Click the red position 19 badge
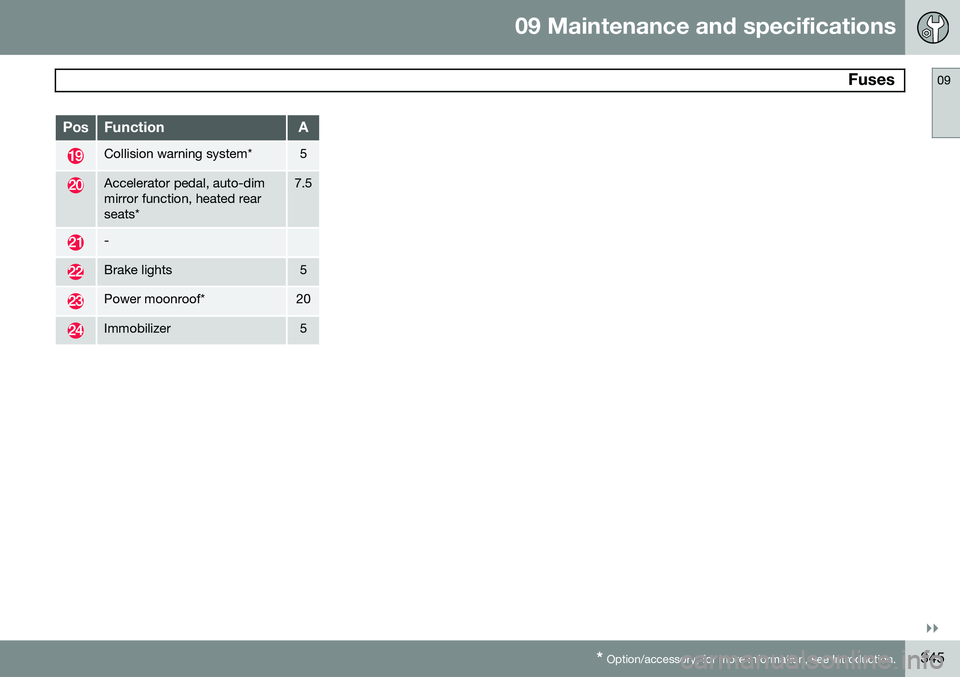The width and height of the screenshot is (960, 677). pyautogui.click(x=75, y=156)
